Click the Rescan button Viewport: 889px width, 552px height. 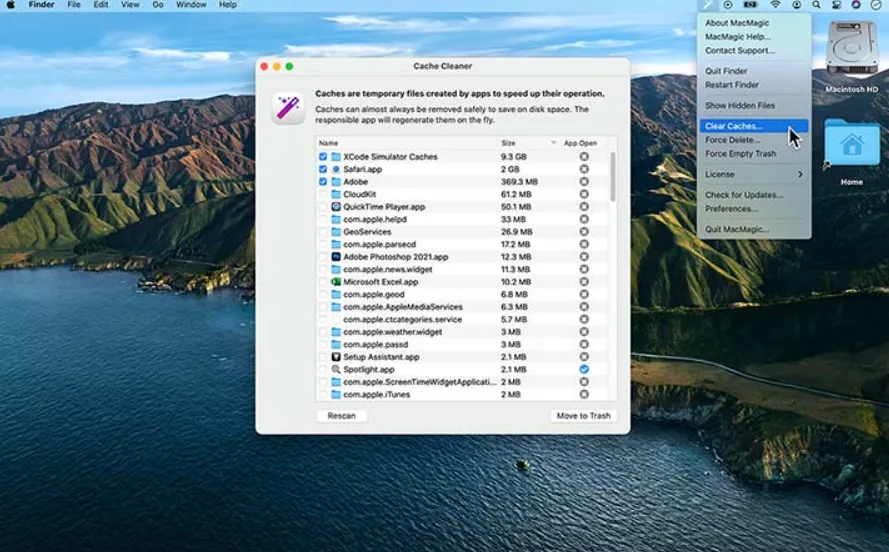coord(341,415)
